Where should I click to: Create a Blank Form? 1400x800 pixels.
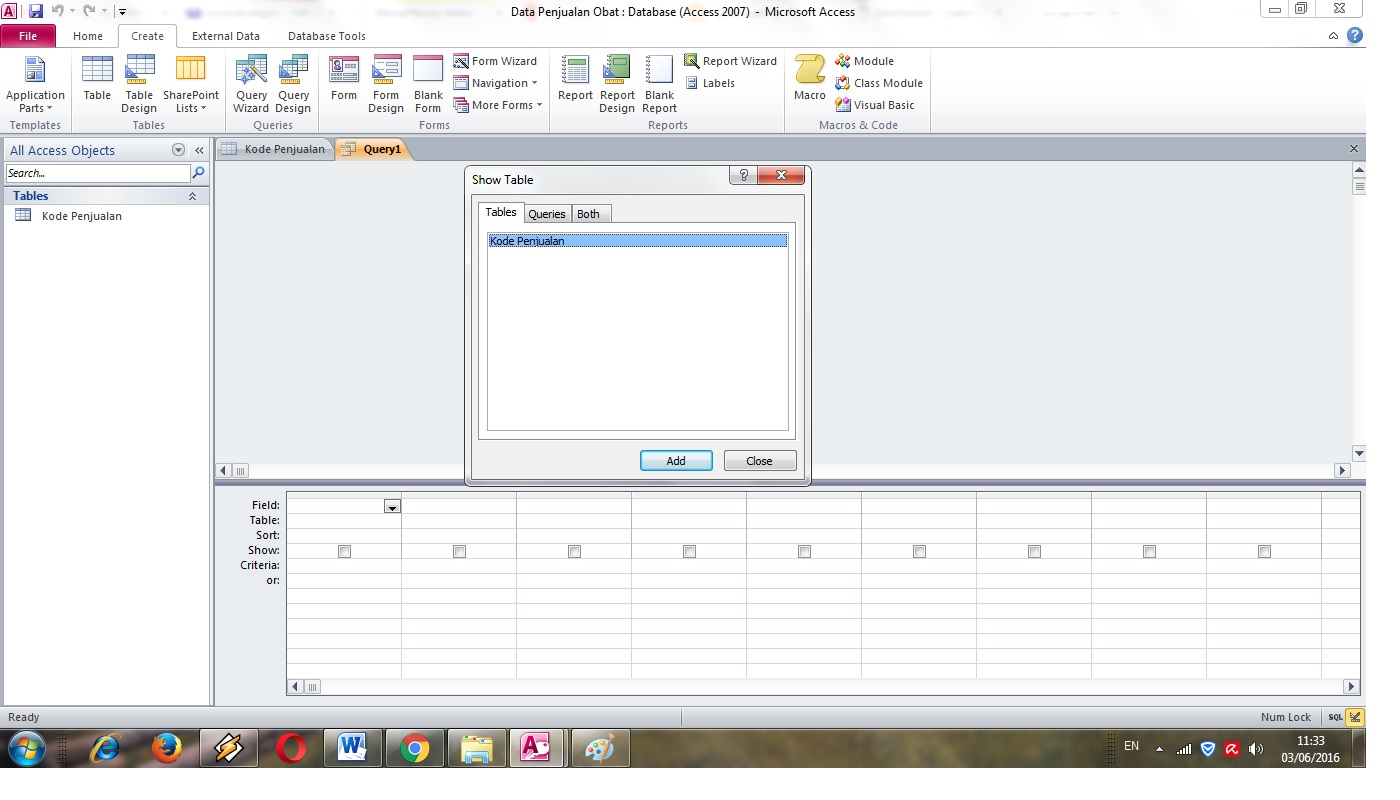(x=428, y=85)
